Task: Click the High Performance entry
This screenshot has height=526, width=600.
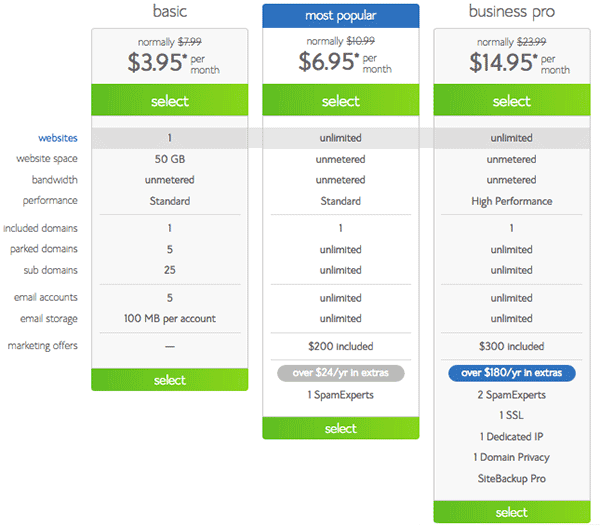Action: pyautogui.click(x=512, y=201)
